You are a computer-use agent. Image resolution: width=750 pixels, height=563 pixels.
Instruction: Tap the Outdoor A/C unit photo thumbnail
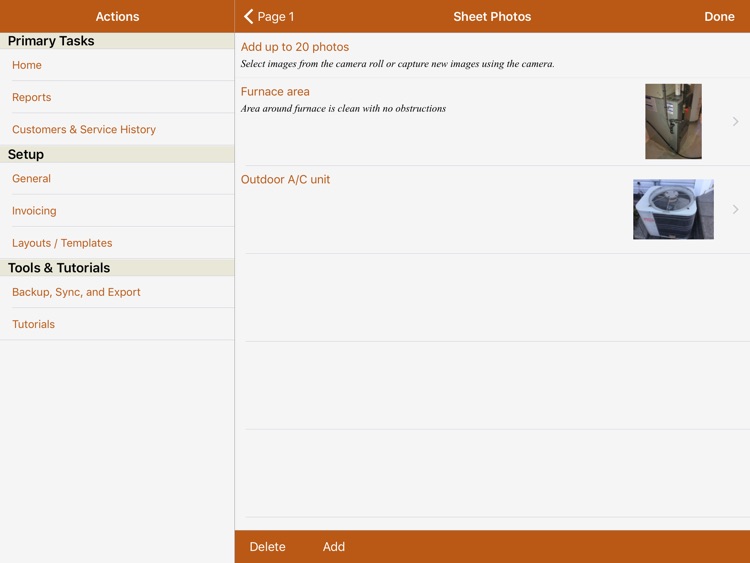point(673,210)
